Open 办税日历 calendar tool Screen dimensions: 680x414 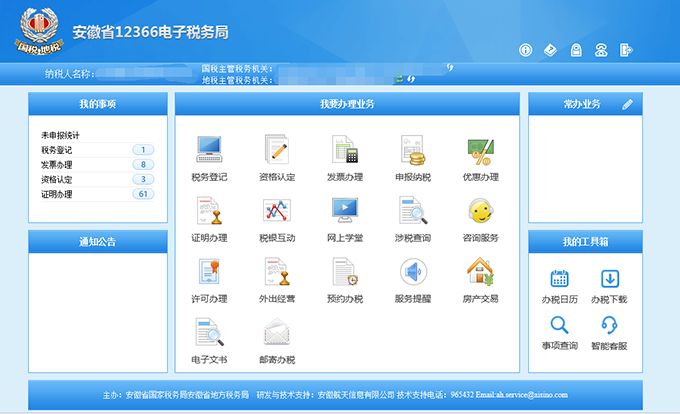pyautogui.click(x=559, y=279)
